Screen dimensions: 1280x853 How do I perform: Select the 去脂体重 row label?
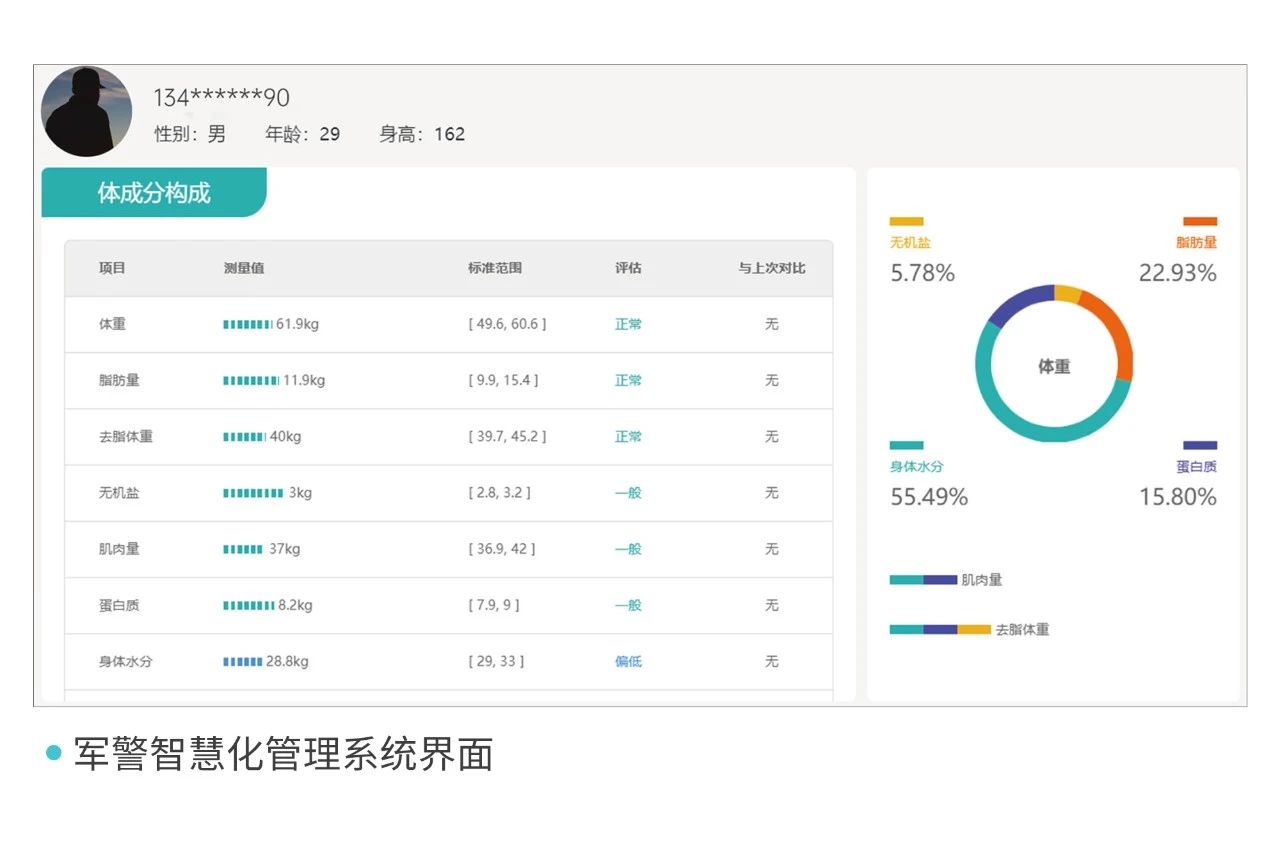(x=126, y=436)
